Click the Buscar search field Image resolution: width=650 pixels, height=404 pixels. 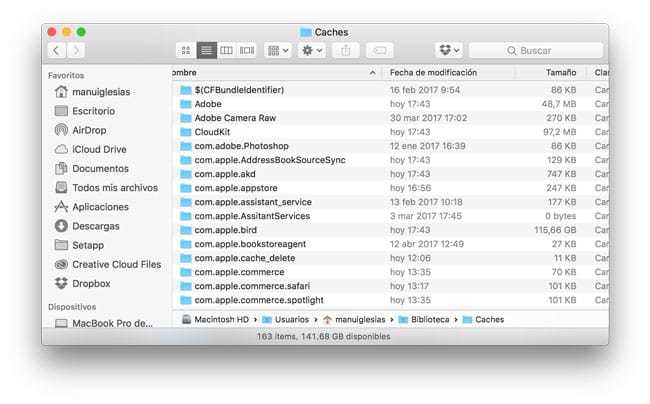coord(536,51)
